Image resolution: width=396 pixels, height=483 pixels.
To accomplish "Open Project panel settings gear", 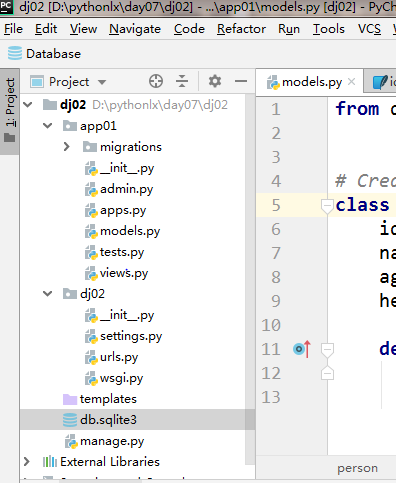I will pos(215,81).
